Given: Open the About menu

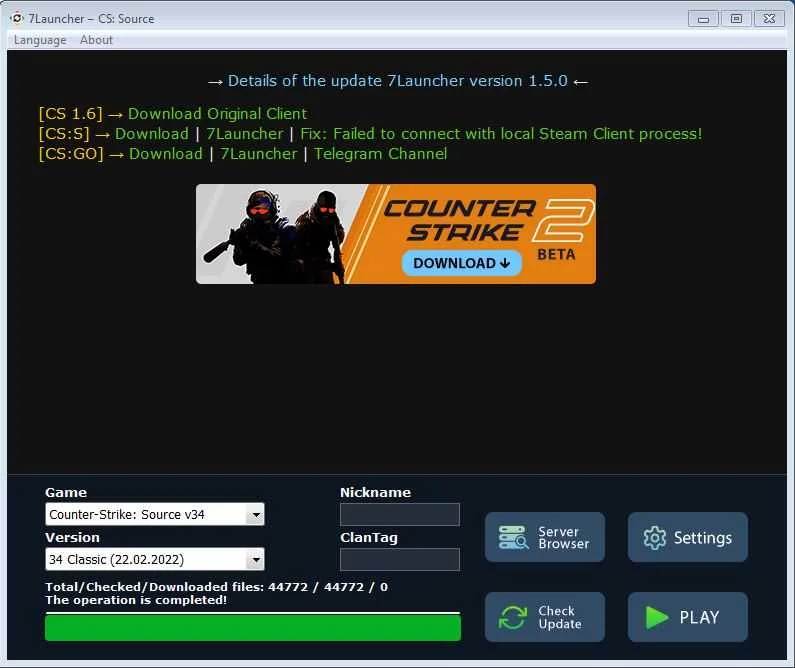Looking at the screenshot, I should [x=96, y=40].
